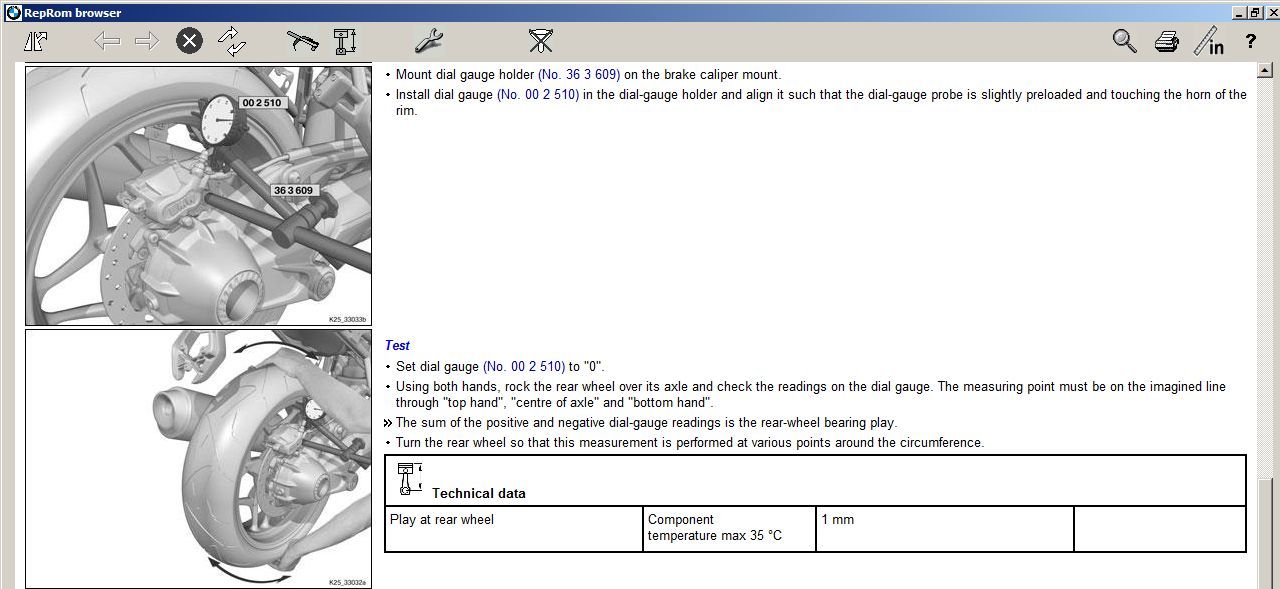Screen dimensions: 1280x589
Task: Open the torque wrench tightening data icon
Action: [x=302, y=41]
